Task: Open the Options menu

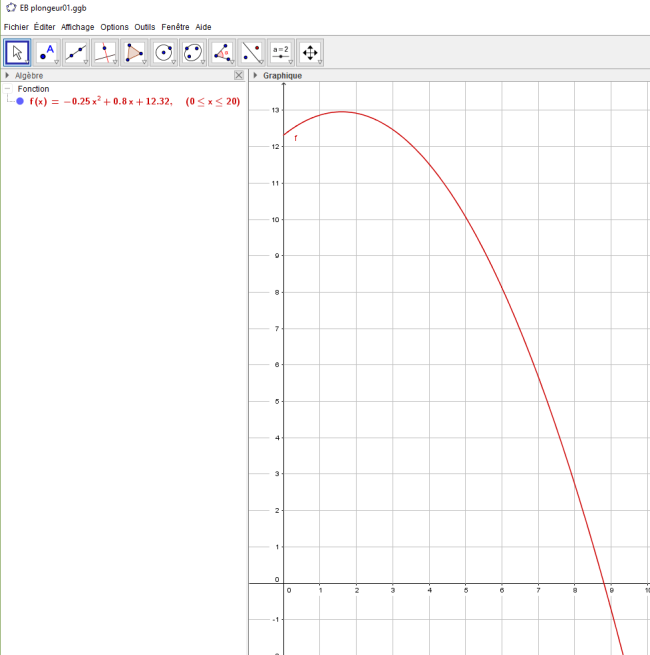Action: [114, 27]
